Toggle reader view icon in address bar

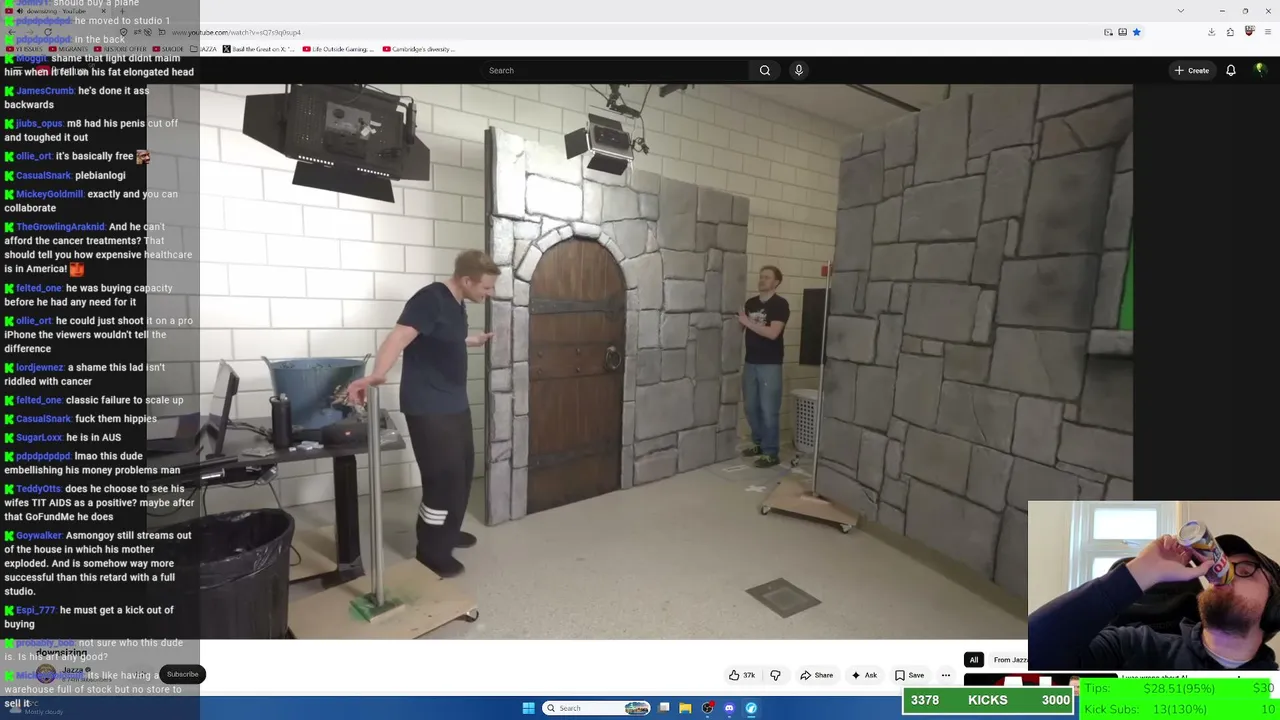coord(1122,32)
